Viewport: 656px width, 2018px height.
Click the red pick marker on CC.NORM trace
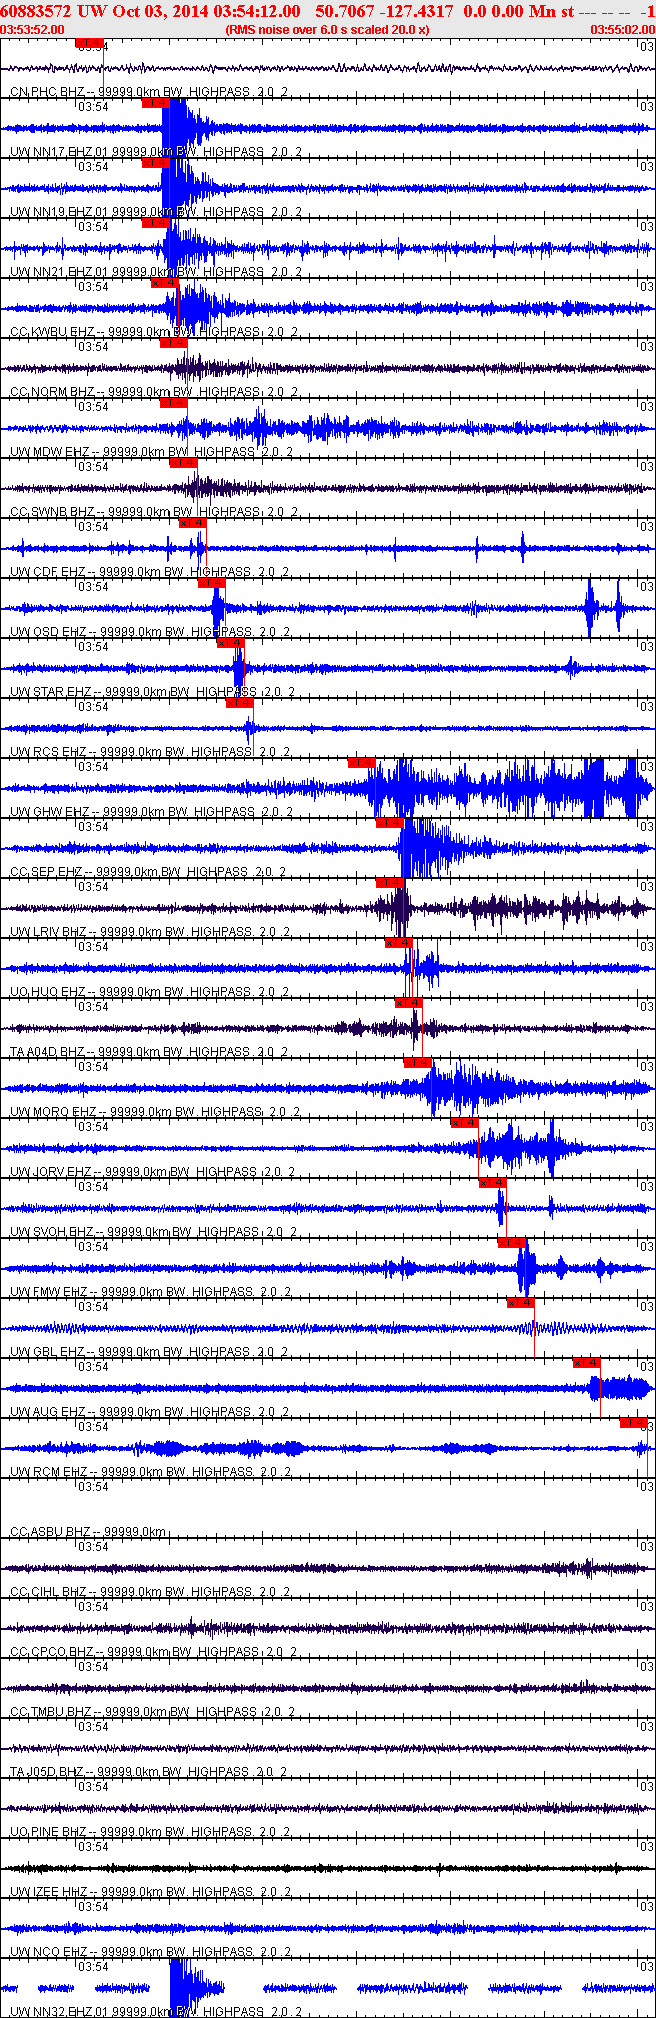(174, 343)
